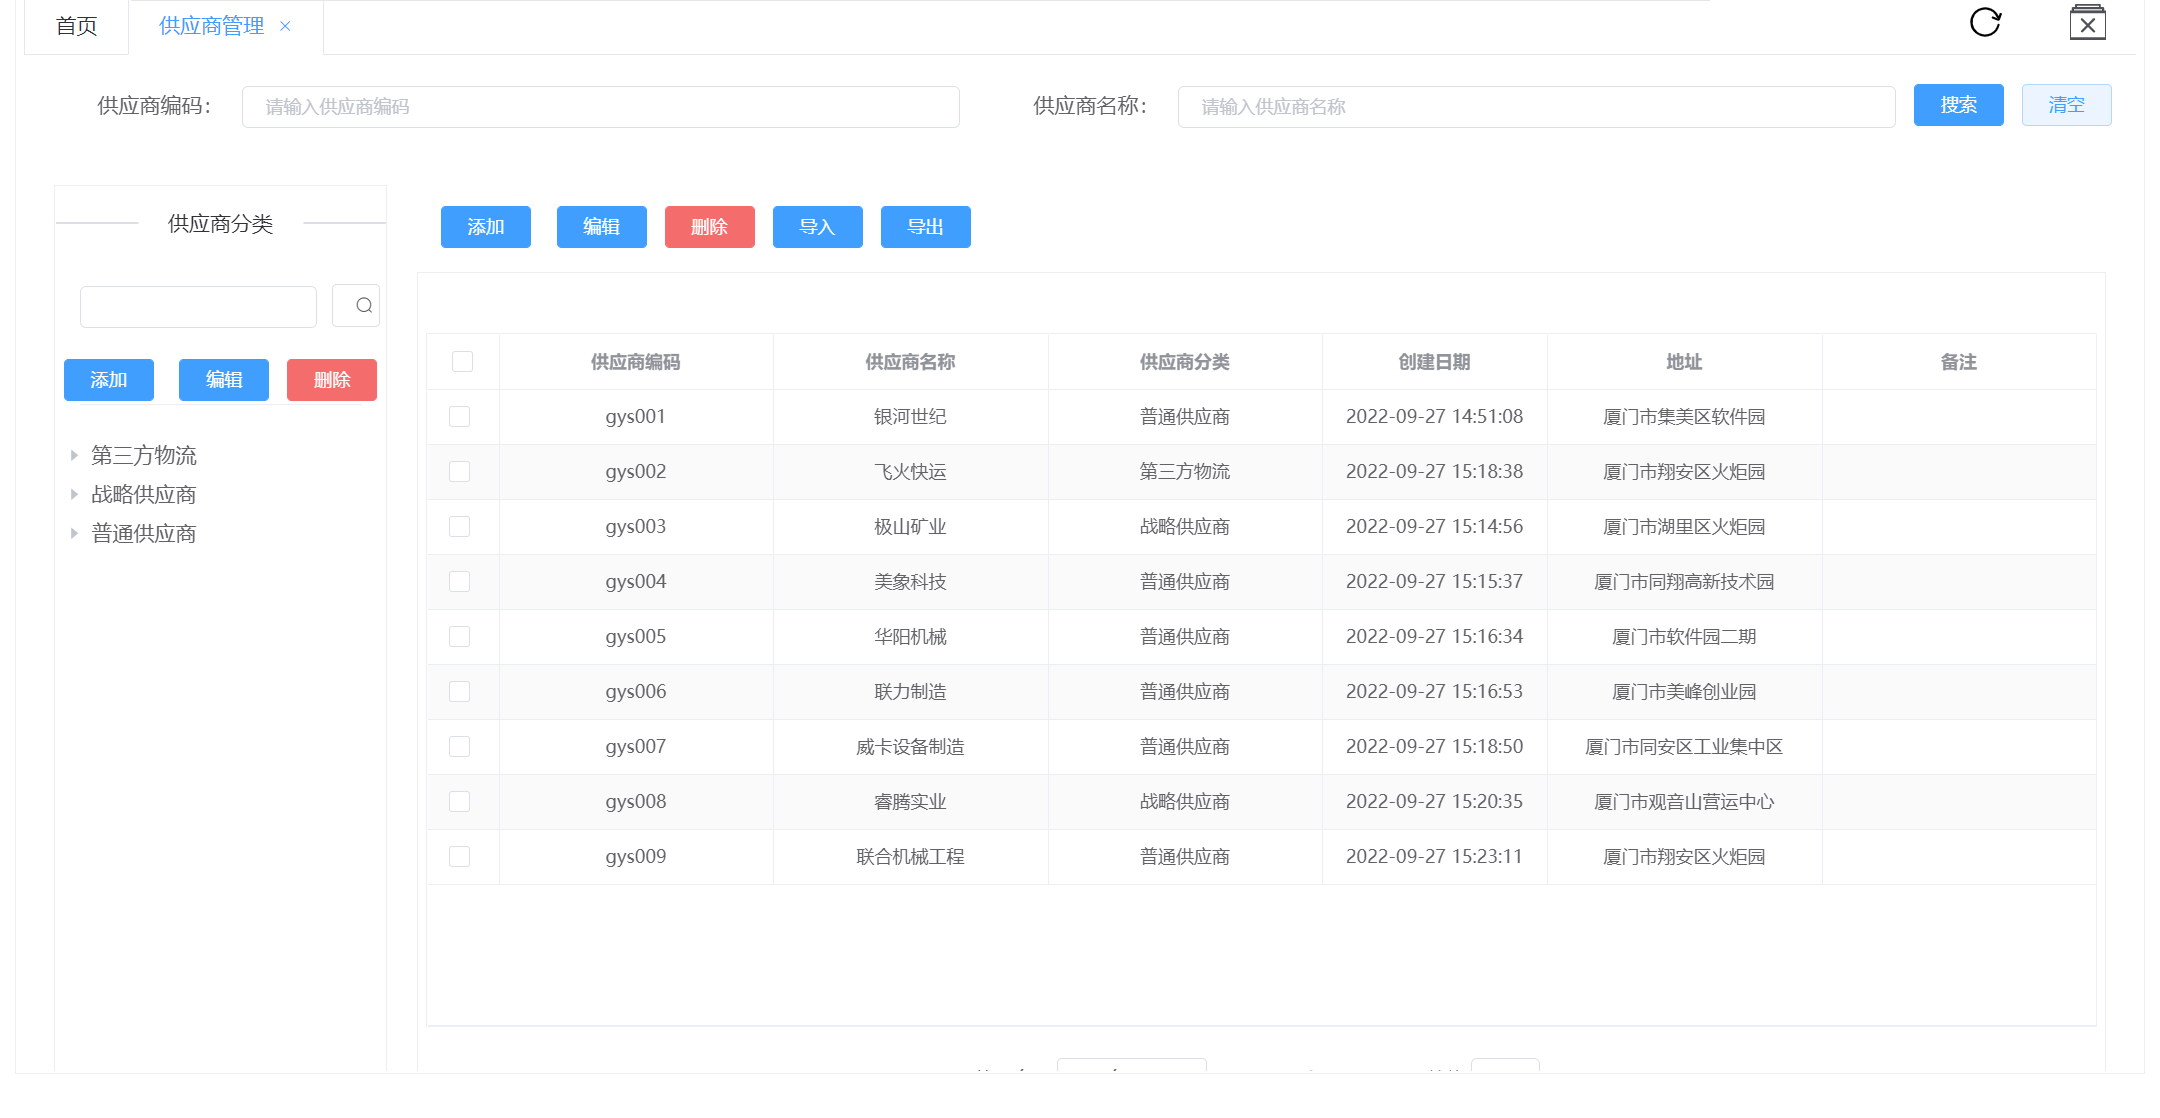Expand the 战略供应商 category arrow
Image resolution: width=2160 pixels, height=1118 pixels.
tap(74, 495)
